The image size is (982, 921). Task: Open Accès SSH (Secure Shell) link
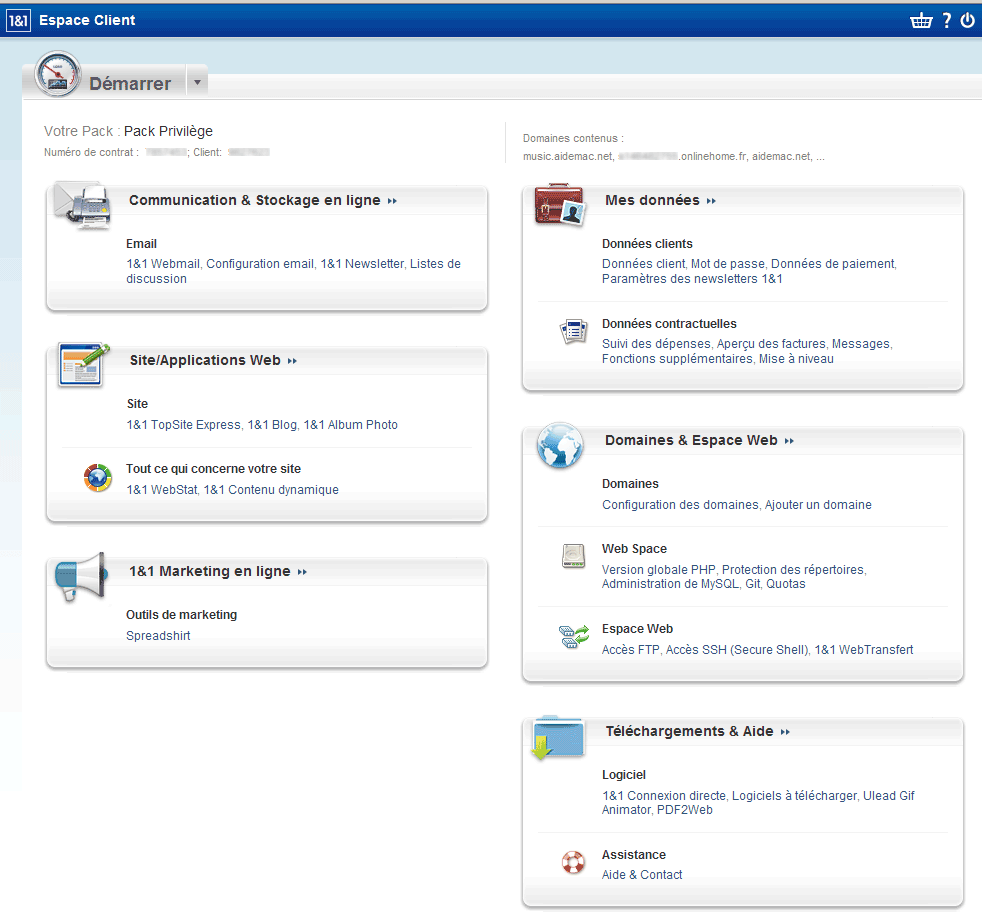pos(737,651)
